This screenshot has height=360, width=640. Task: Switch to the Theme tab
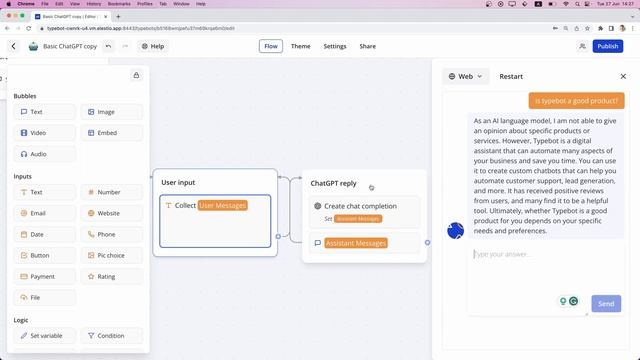point(300,46)
